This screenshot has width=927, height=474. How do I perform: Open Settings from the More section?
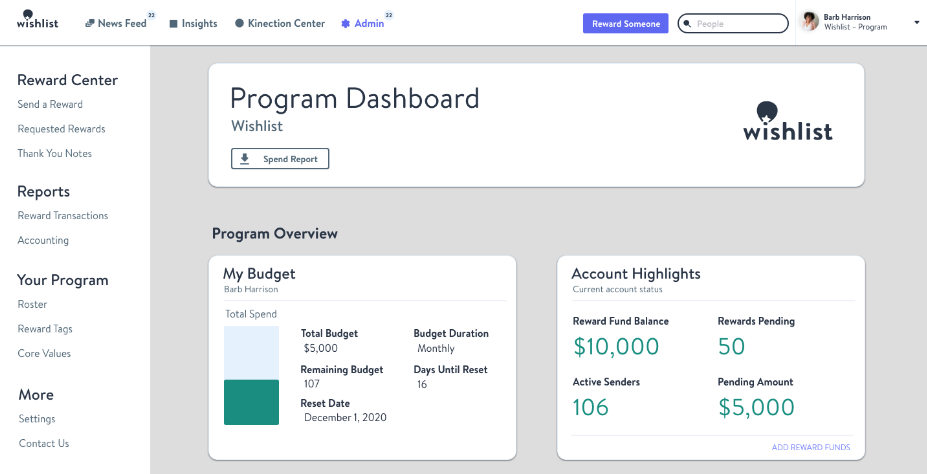(x=37, y=419)
